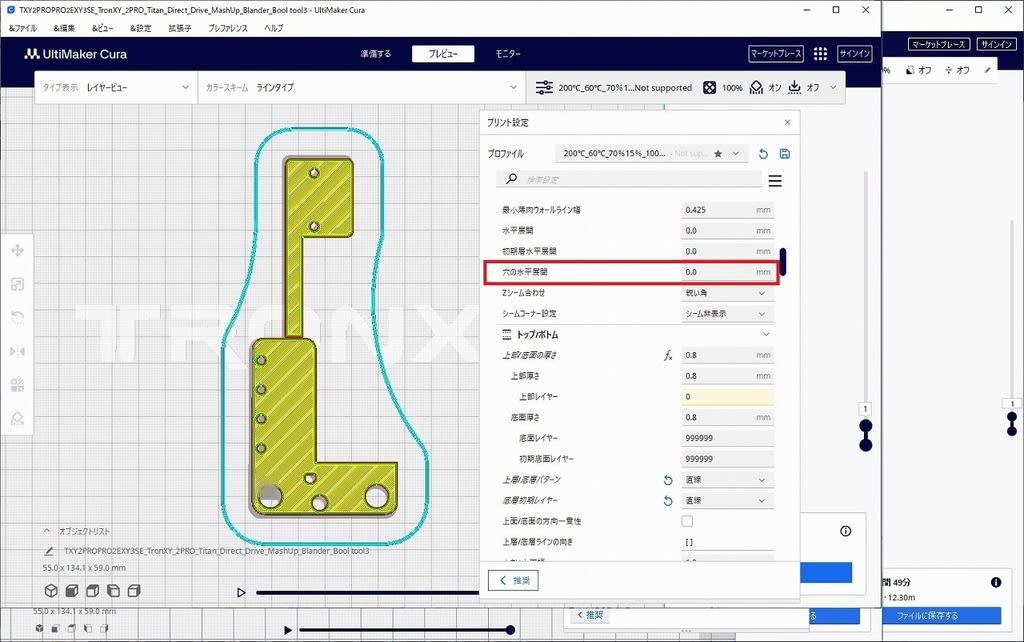Click the fx icon beside 上部/底面の厚さ
The image size is (1024, 642).
[x=668, y=355]
